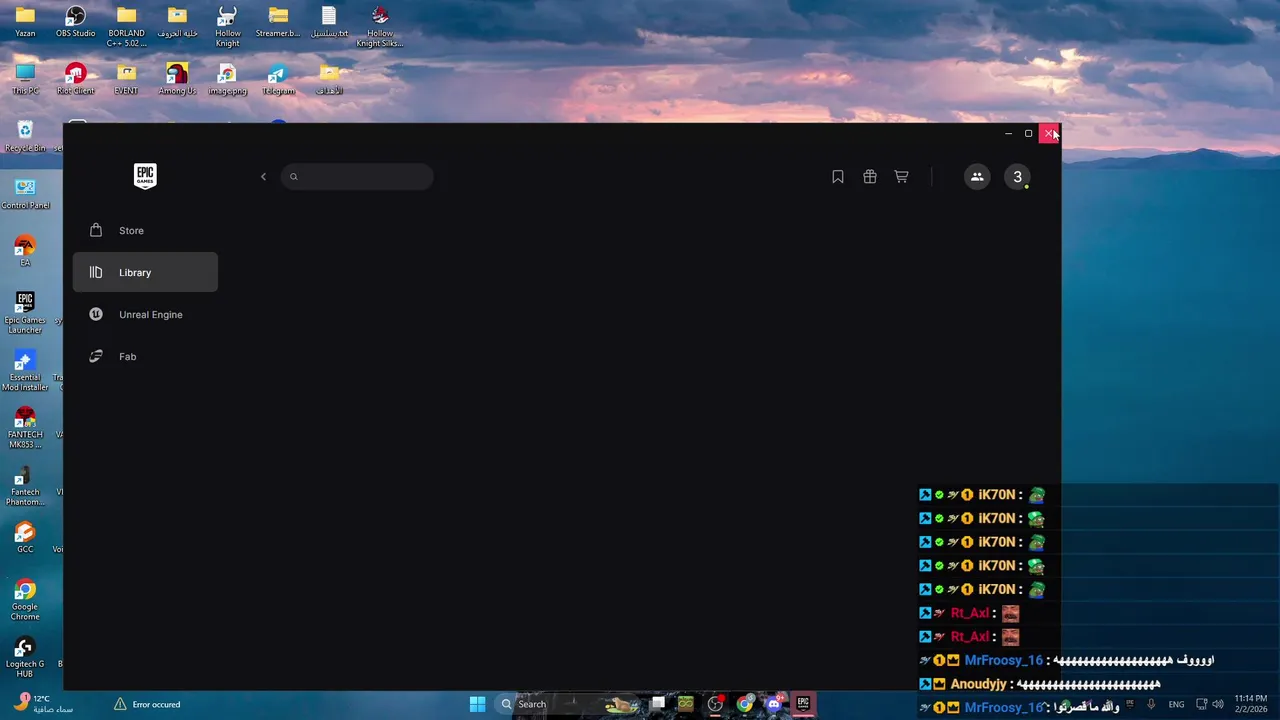The width and height of the screenshot is (1280, 720).
Task: Open the Recycle Bin
Action: point(25,136)
